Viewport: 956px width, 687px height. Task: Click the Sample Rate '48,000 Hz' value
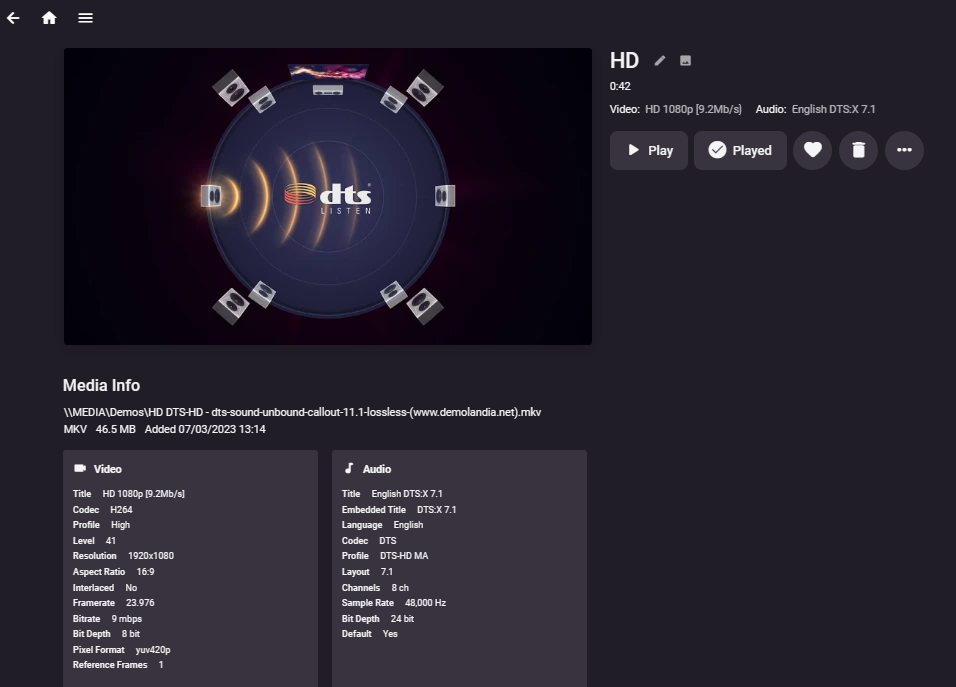(426, 603)
